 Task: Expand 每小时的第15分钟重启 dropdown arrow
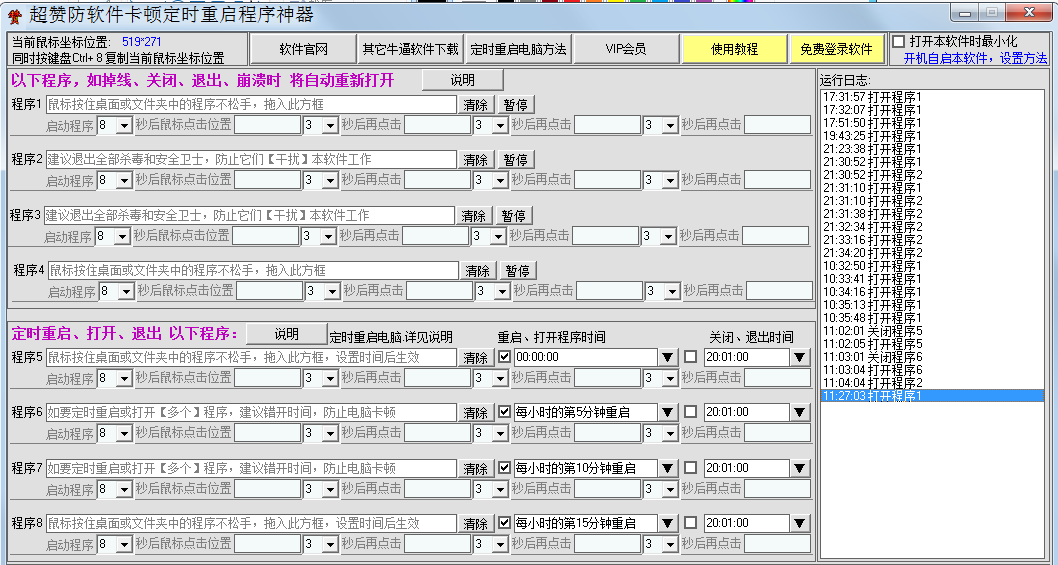click(x=667, y=523)
